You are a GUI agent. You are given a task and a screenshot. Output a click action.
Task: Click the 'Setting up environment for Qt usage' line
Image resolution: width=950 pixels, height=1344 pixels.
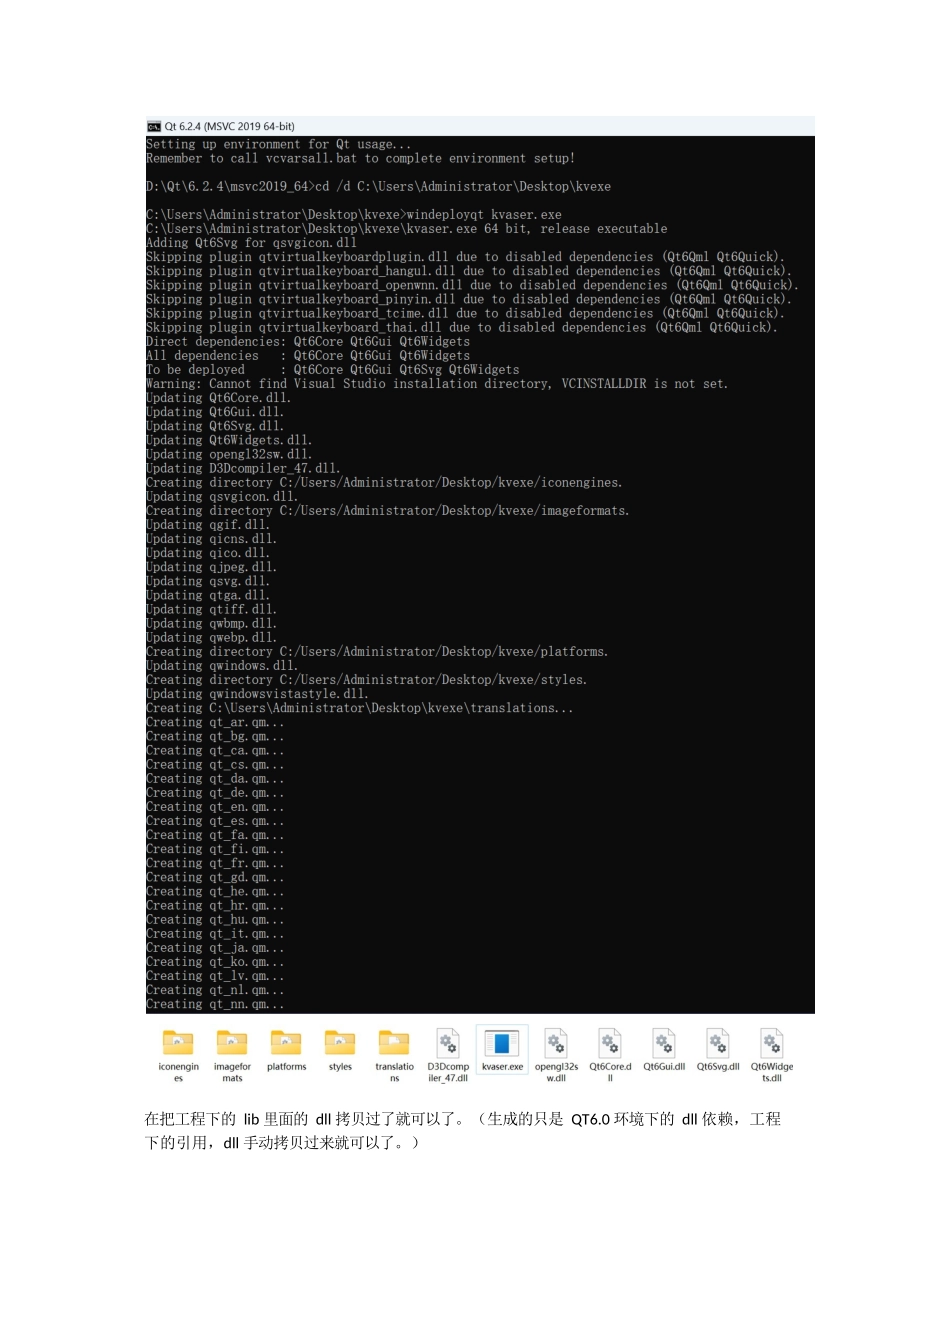click(279, 145)
